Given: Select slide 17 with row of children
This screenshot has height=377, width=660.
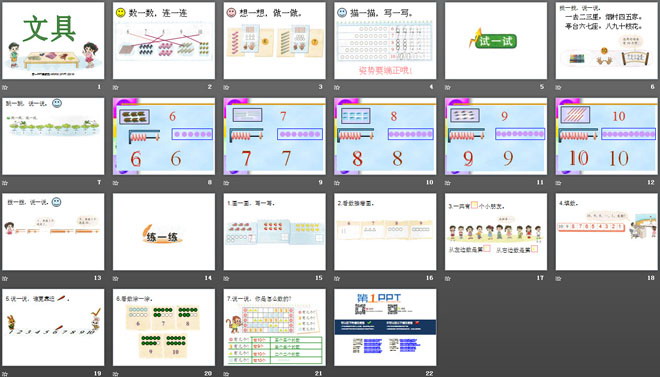Looking at the screenshot, I should coord(496,232).
